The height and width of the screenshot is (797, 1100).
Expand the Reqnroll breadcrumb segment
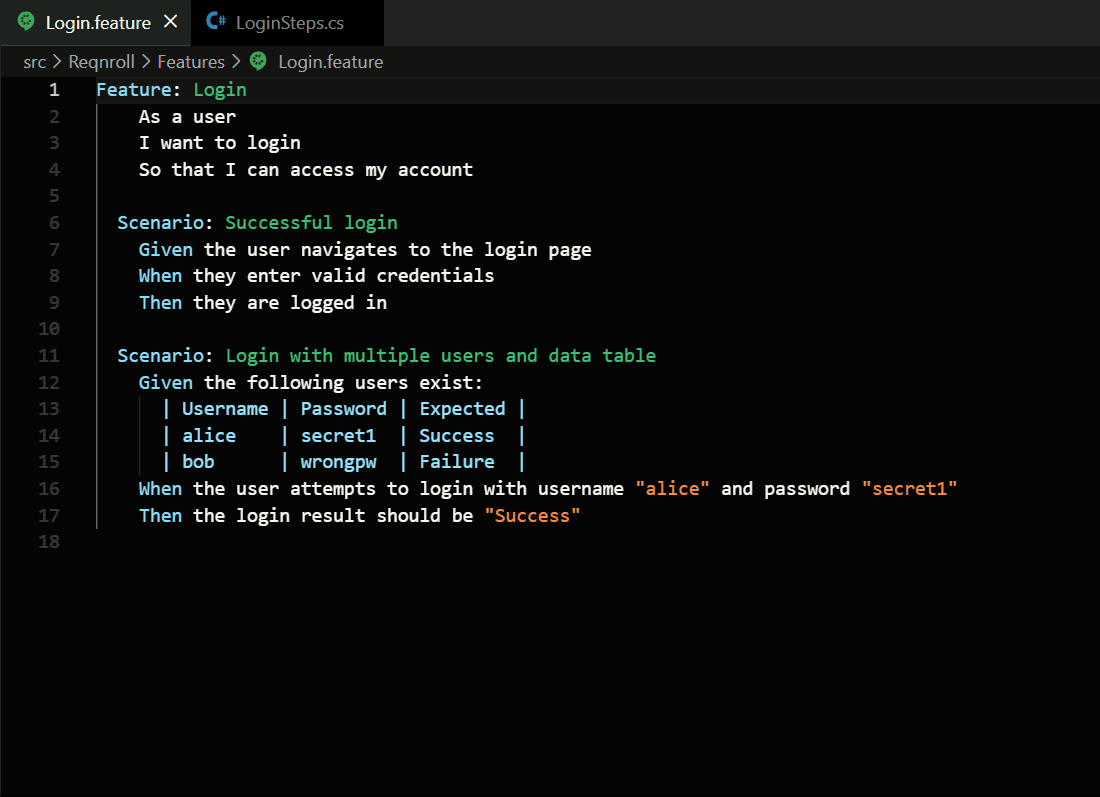[x=102, y=62]
